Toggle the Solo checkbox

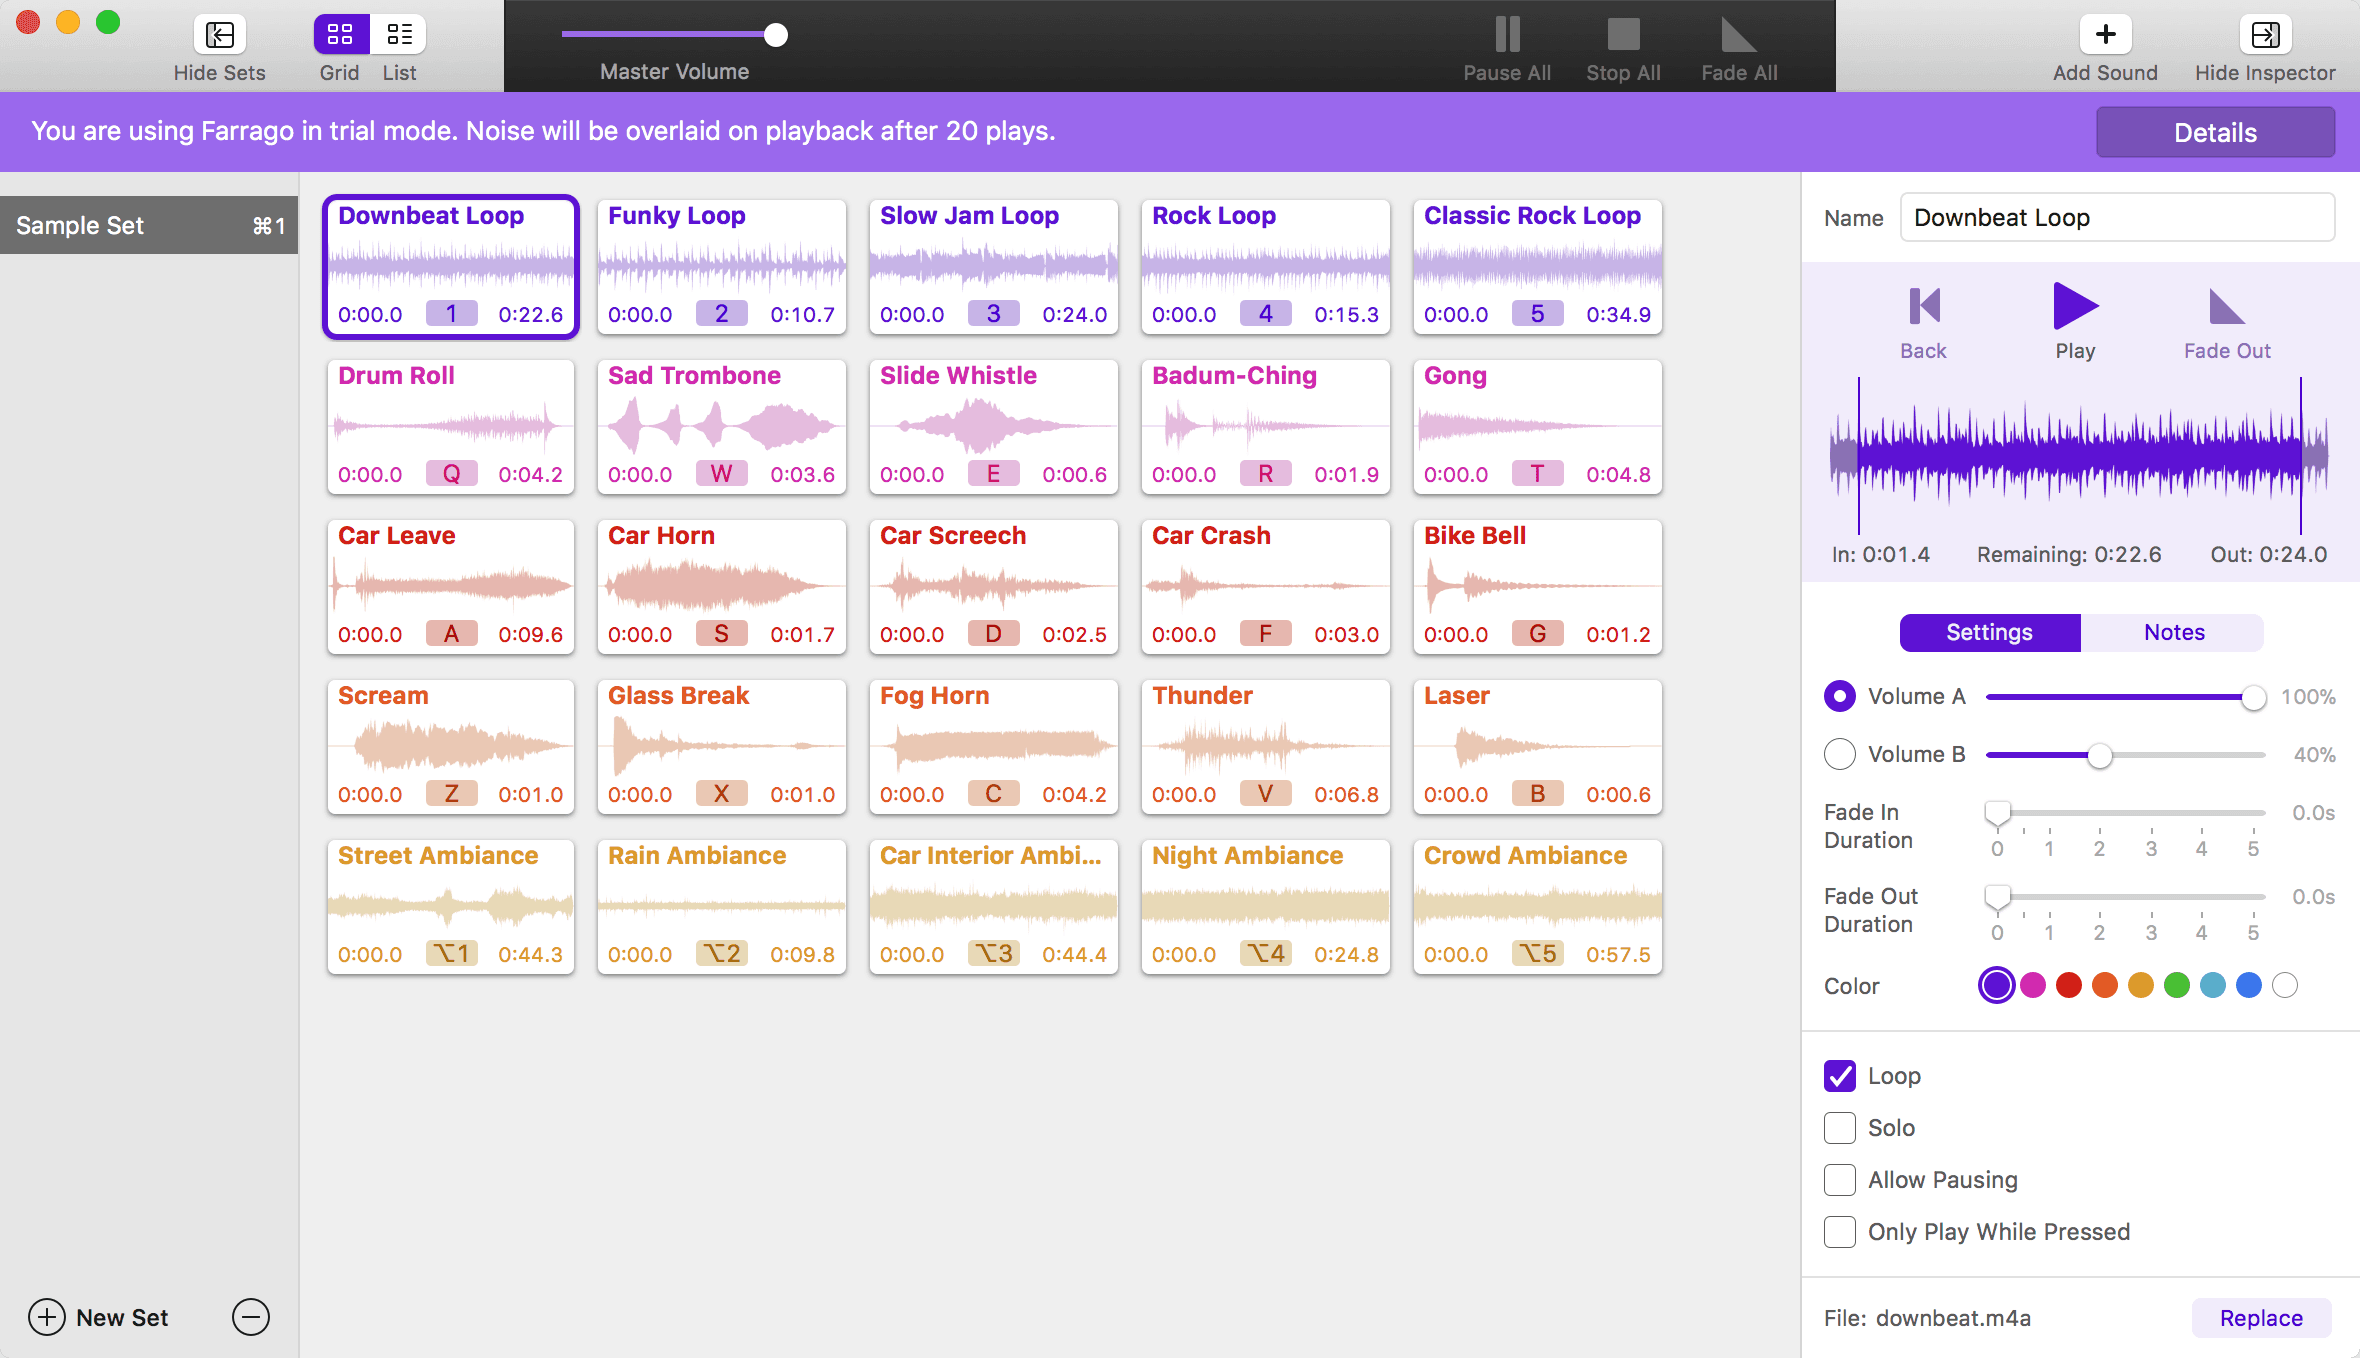point(1838,1128)
